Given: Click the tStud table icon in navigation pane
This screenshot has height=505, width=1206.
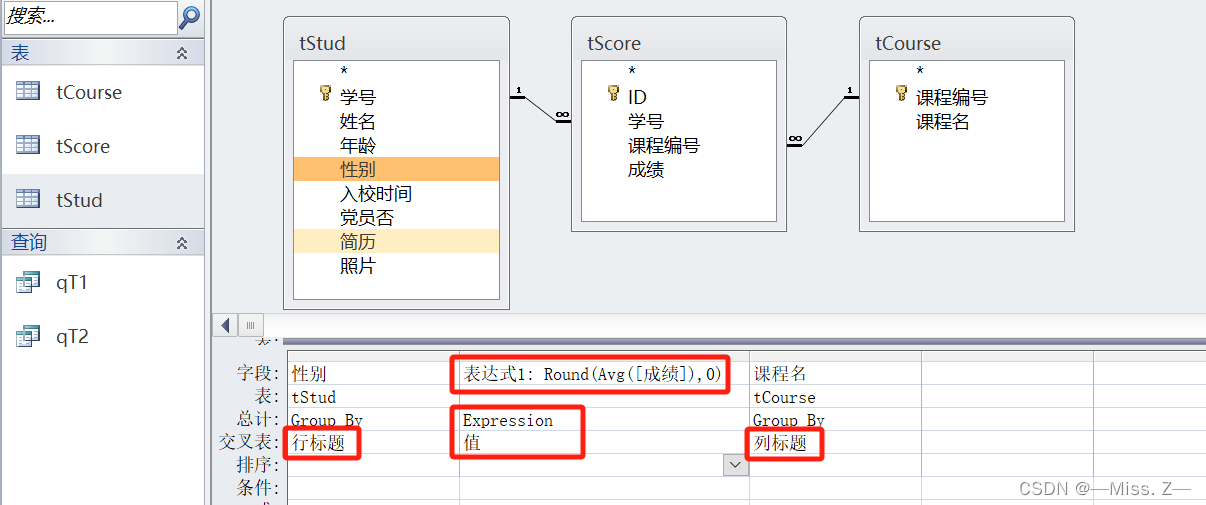Looking at the screenshot, I should point(28,199).
